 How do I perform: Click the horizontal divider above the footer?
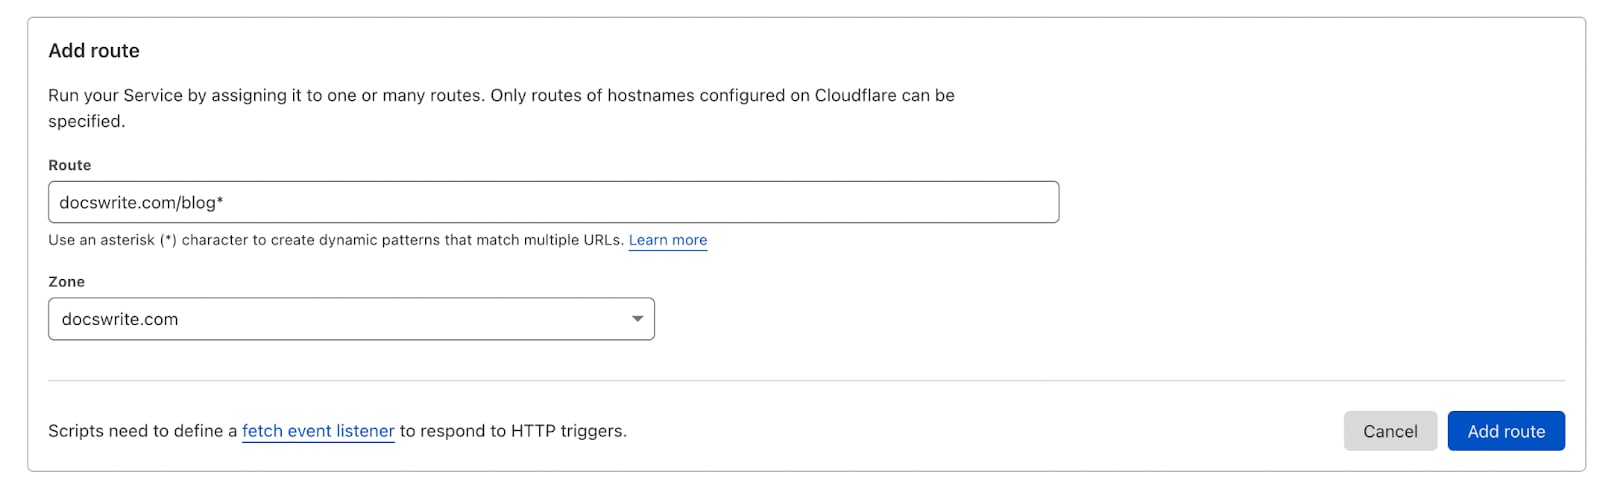point(806,380)
